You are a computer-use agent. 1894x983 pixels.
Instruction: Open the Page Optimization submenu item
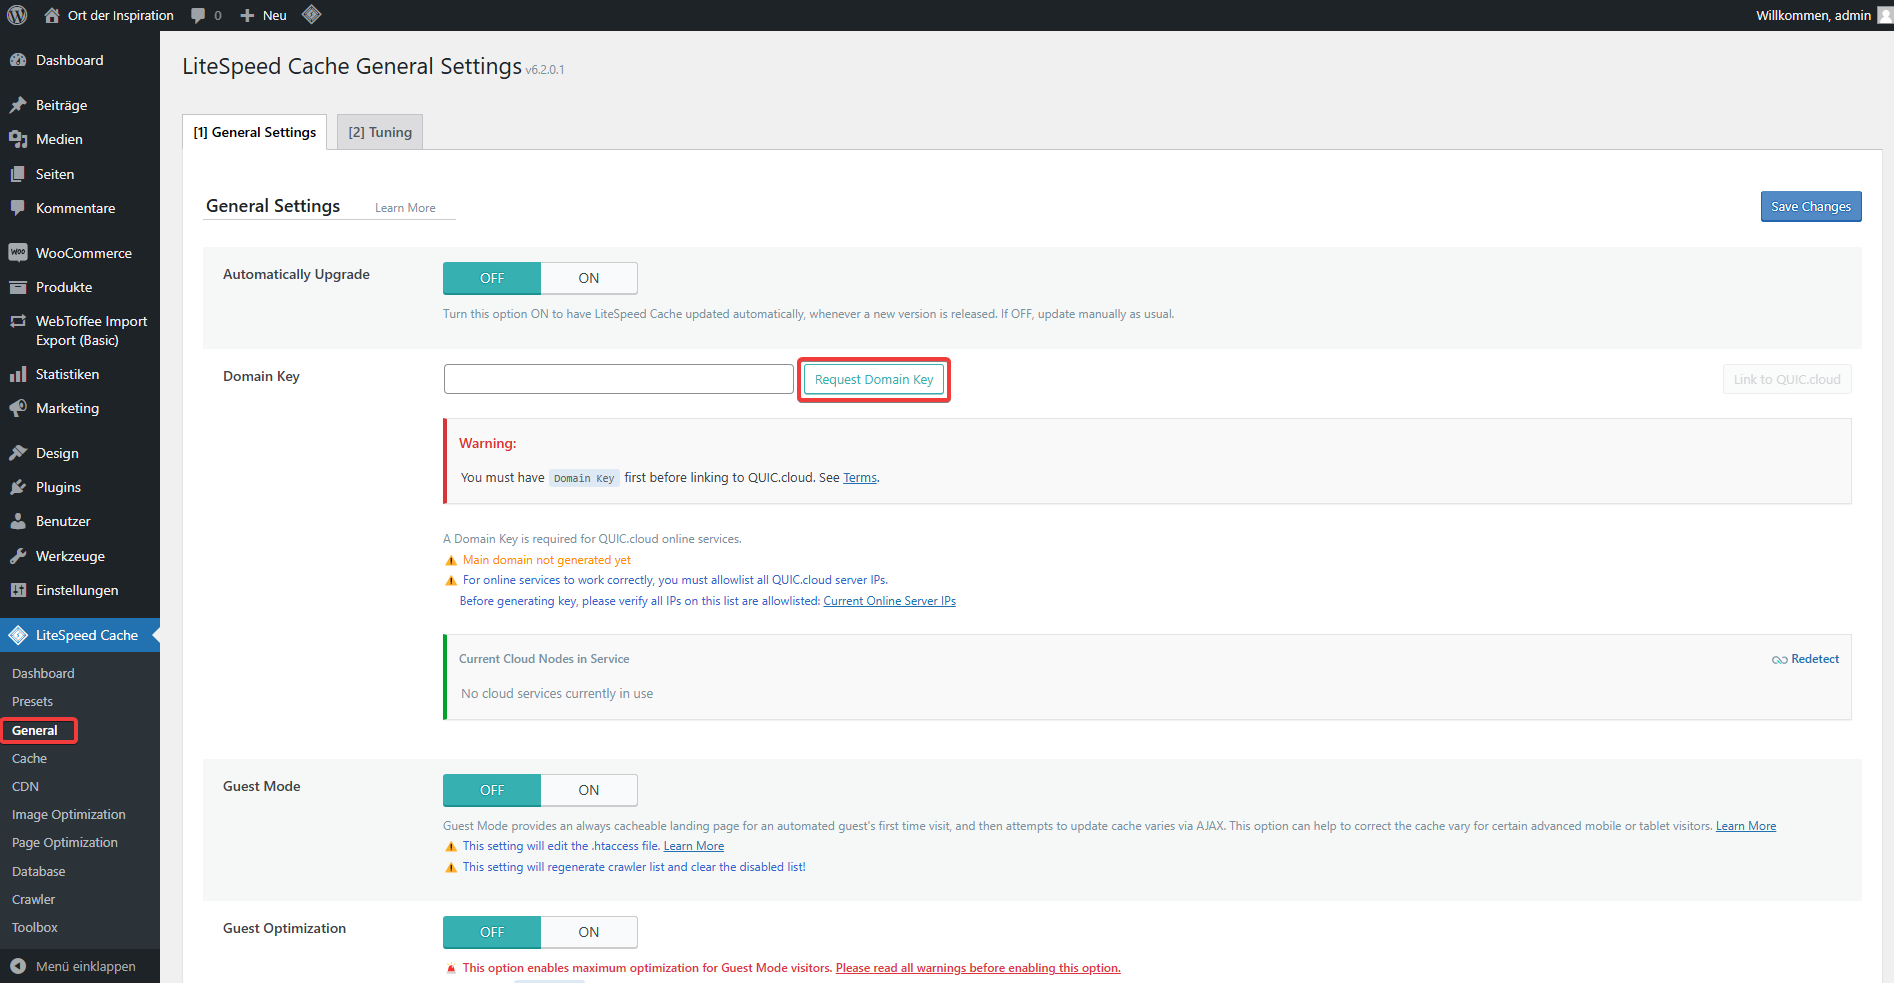point(64,842)
